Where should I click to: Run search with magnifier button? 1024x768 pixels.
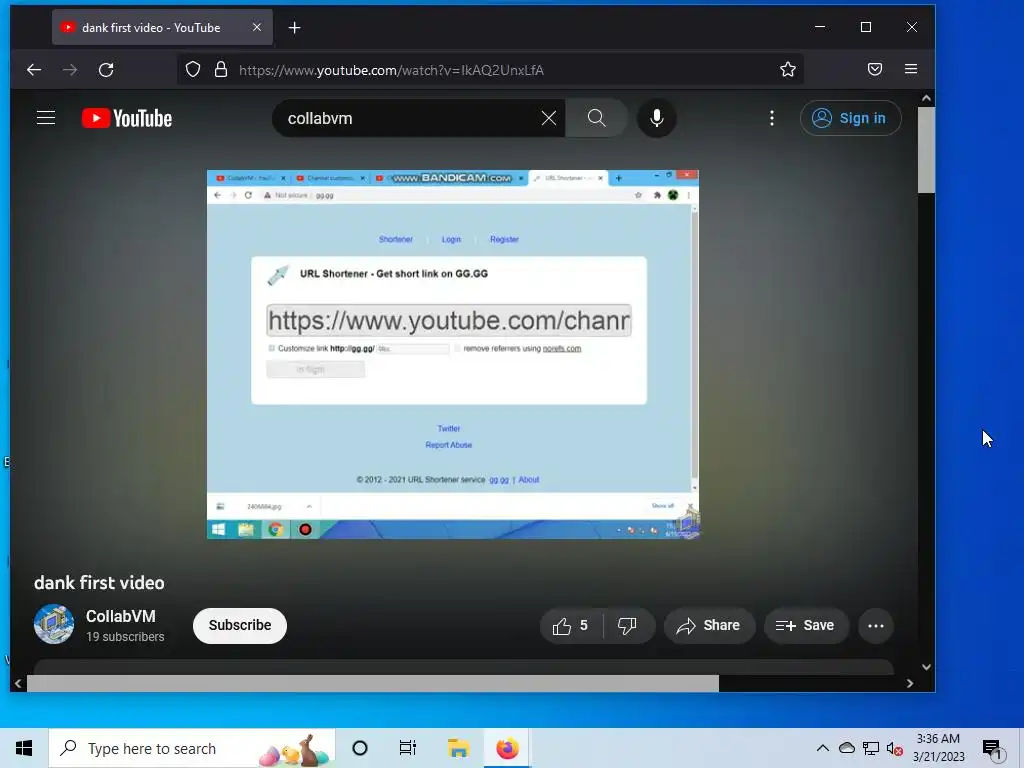point(596,118)
